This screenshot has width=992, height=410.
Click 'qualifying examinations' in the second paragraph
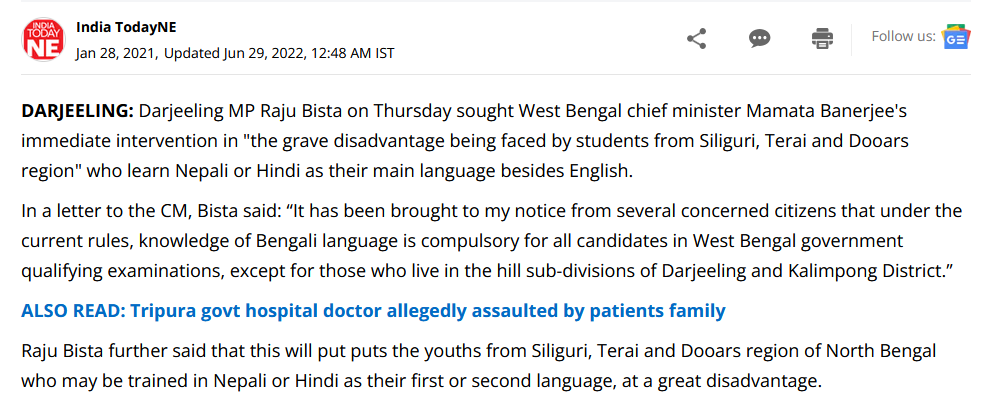[x=121, y=272]
